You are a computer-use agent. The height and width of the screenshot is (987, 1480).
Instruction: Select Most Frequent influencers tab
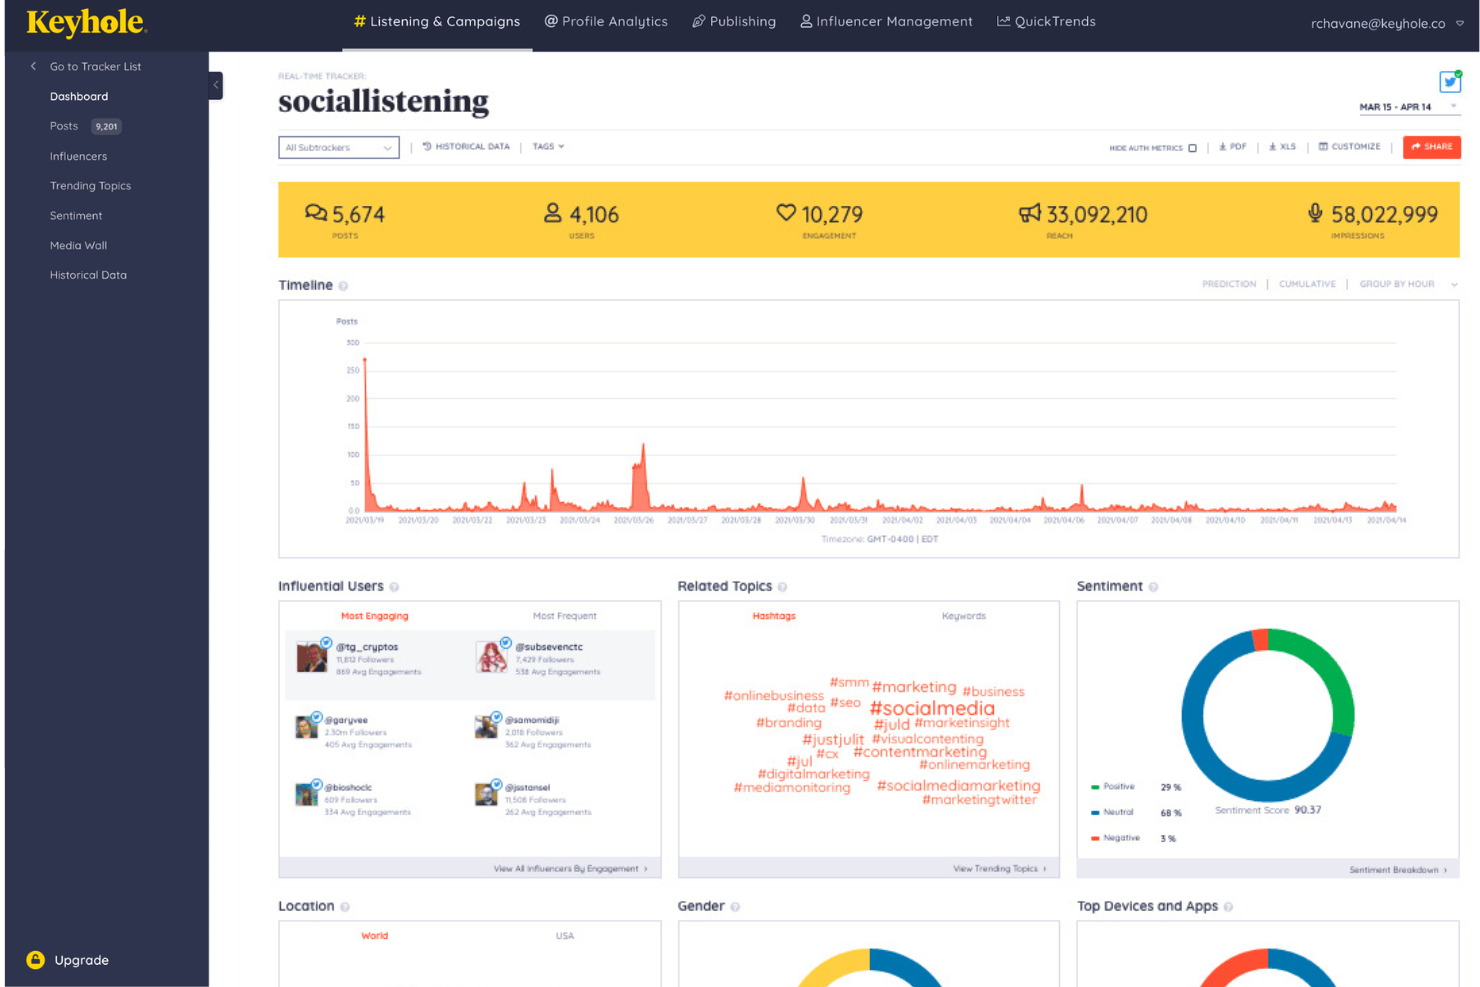564,616
